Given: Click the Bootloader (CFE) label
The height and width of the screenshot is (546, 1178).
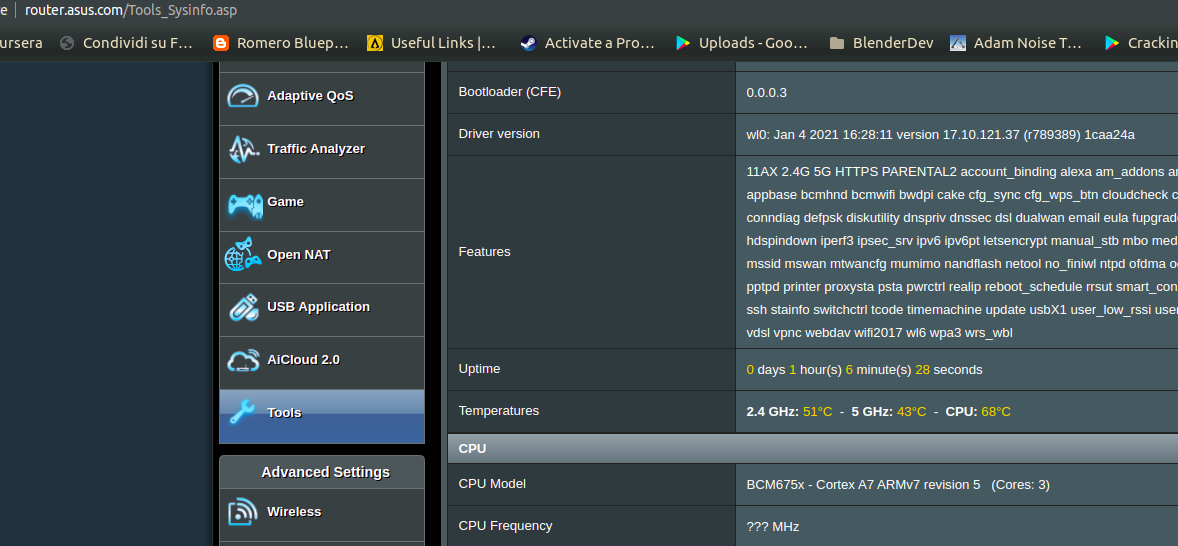Looking at the screenshot, I should click(x=509, y=92).
